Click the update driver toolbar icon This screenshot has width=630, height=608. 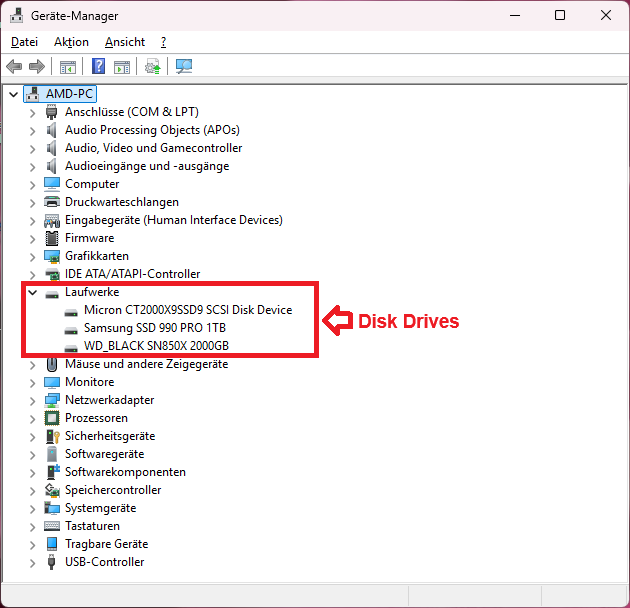click(152, 67)
